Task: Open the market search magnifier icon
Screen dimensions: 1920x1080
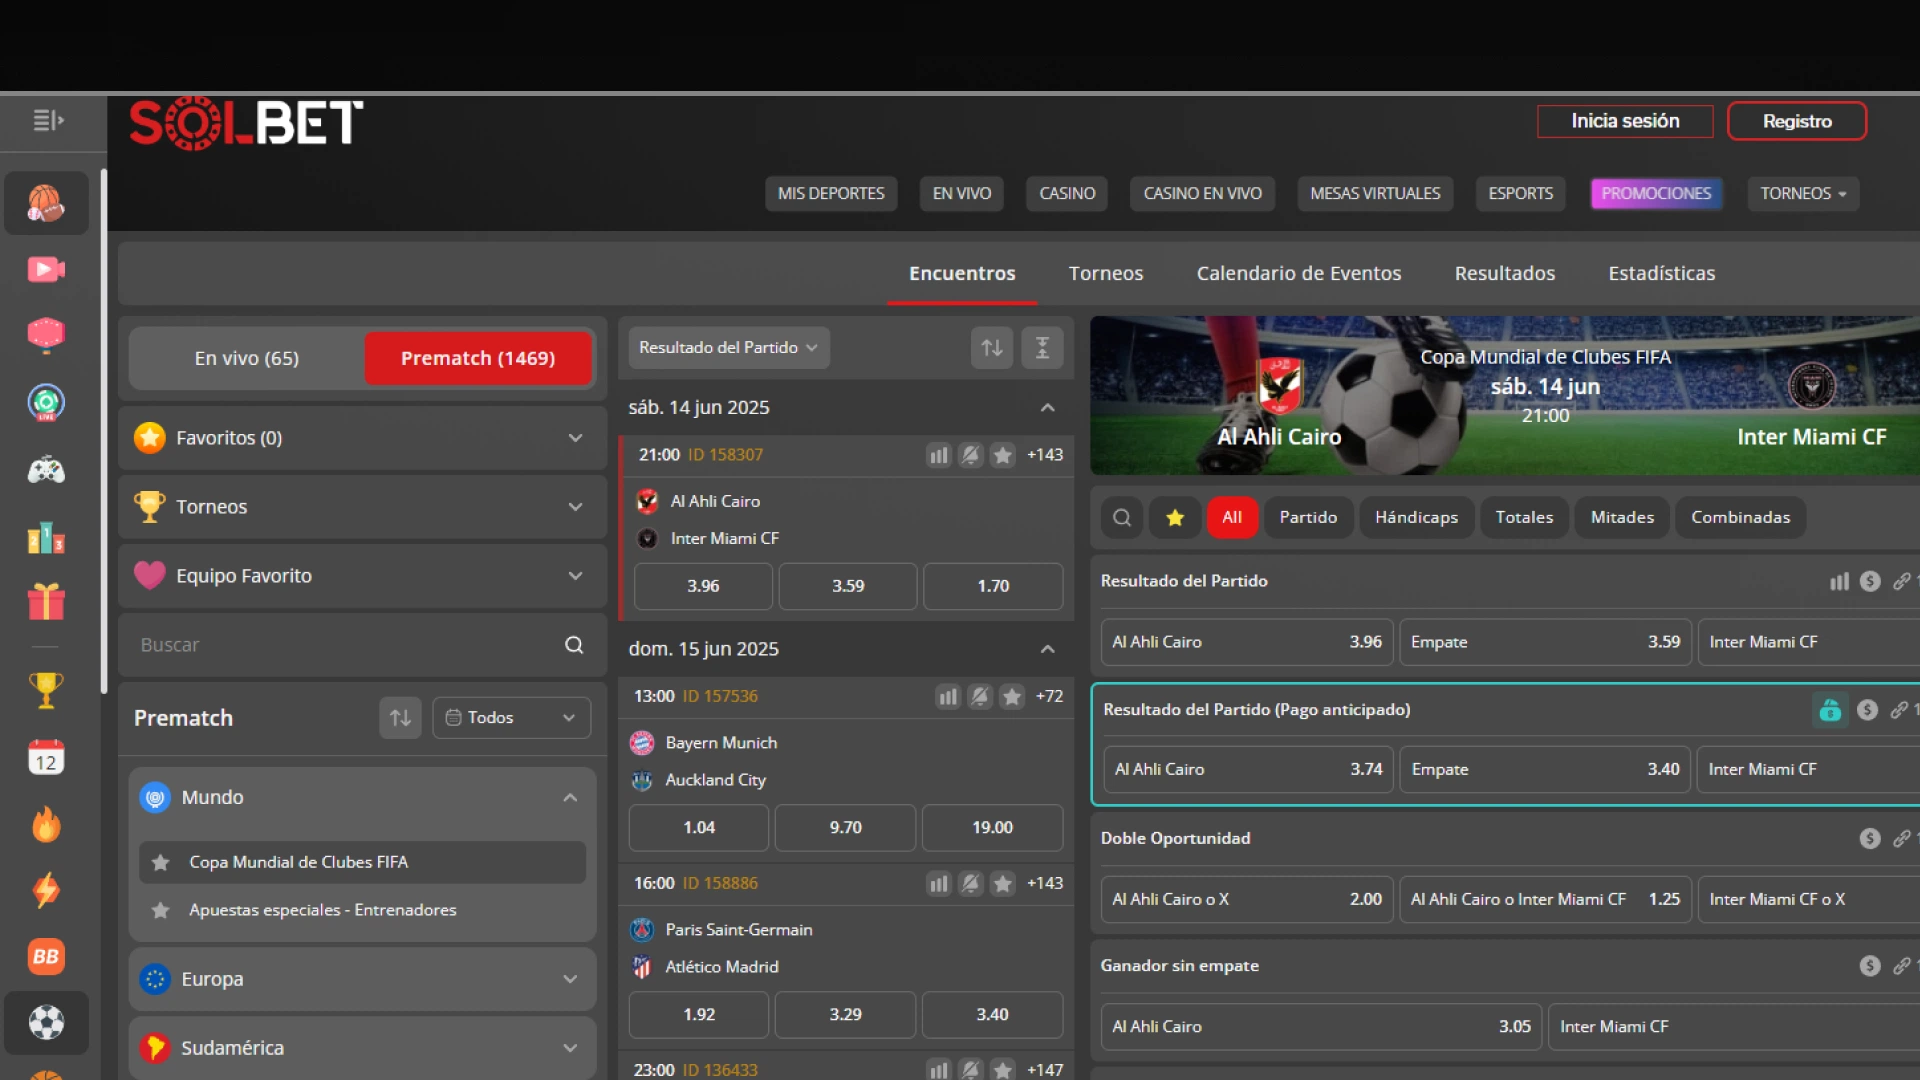Action: tap(1122, 518)
